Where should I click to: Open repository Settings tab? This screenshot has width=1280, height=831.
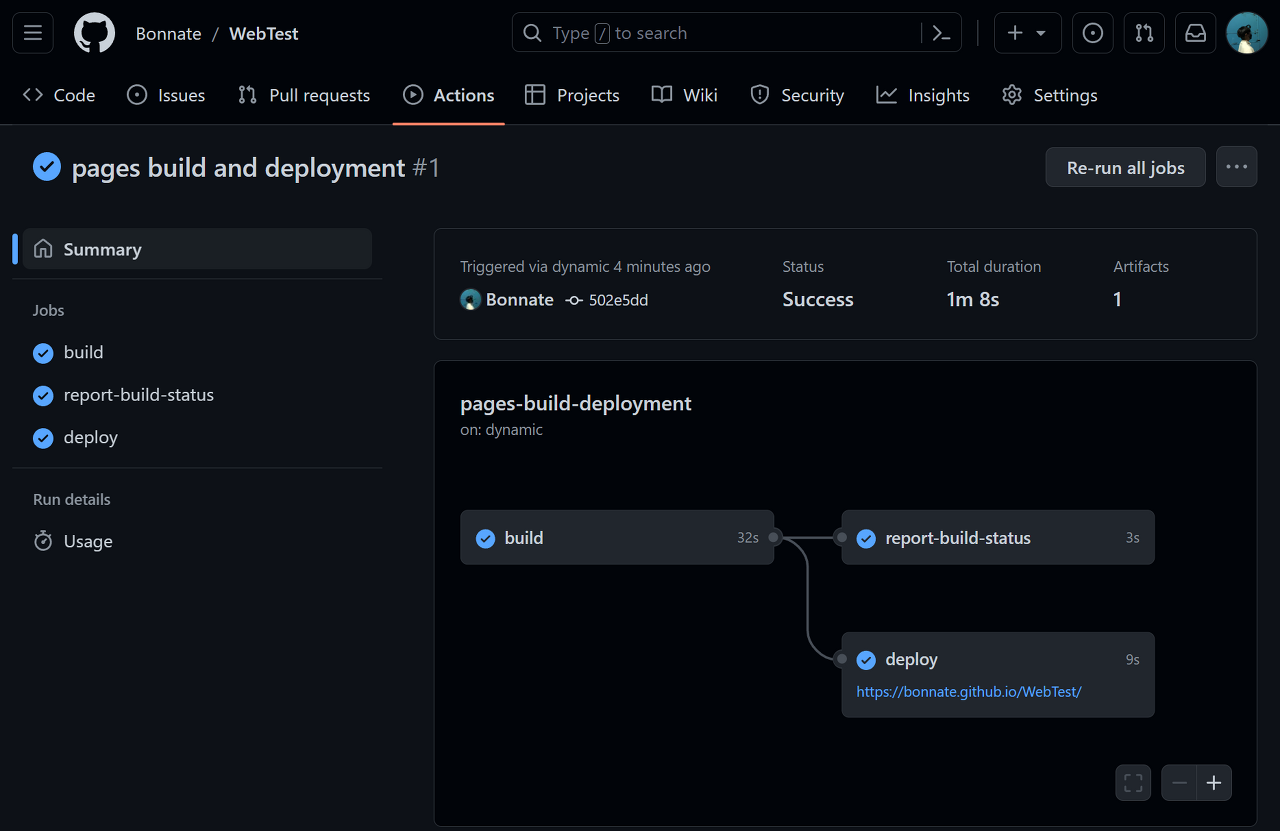(1050, 95)
